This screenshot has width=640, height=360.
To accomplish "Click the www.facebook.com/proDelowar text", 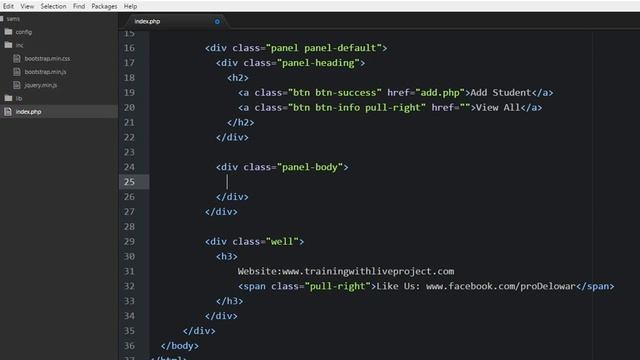I will click(x=500, y=287).
